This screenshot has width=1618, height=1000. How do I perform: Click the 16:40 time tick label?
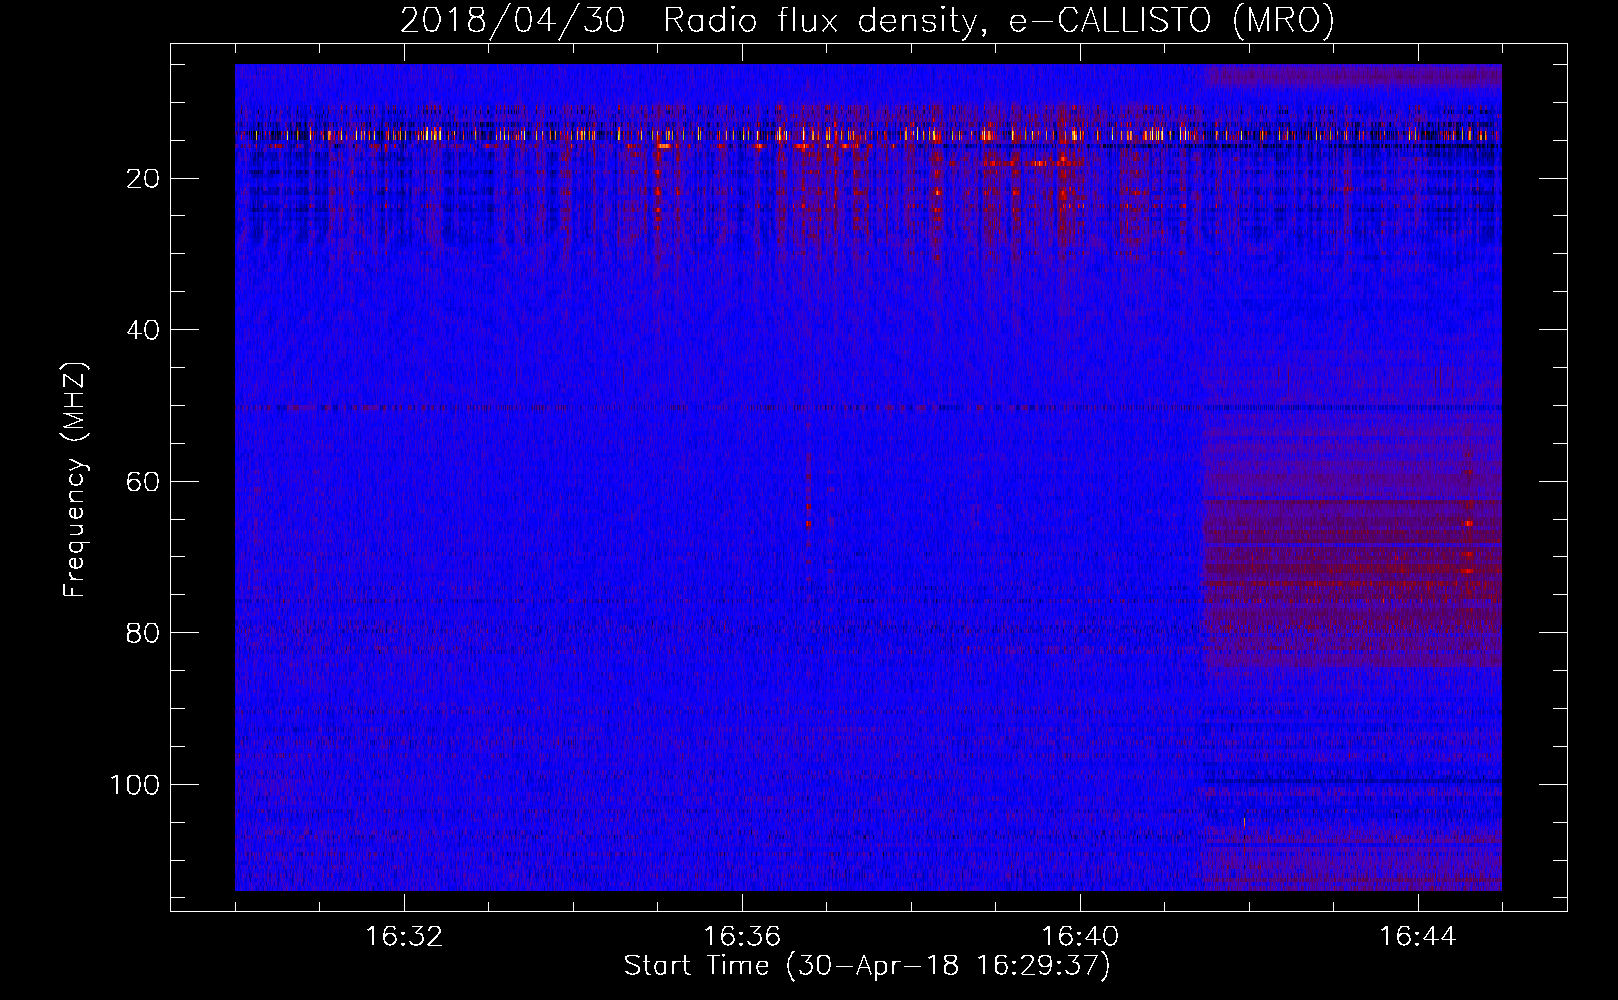(1080, 937)
